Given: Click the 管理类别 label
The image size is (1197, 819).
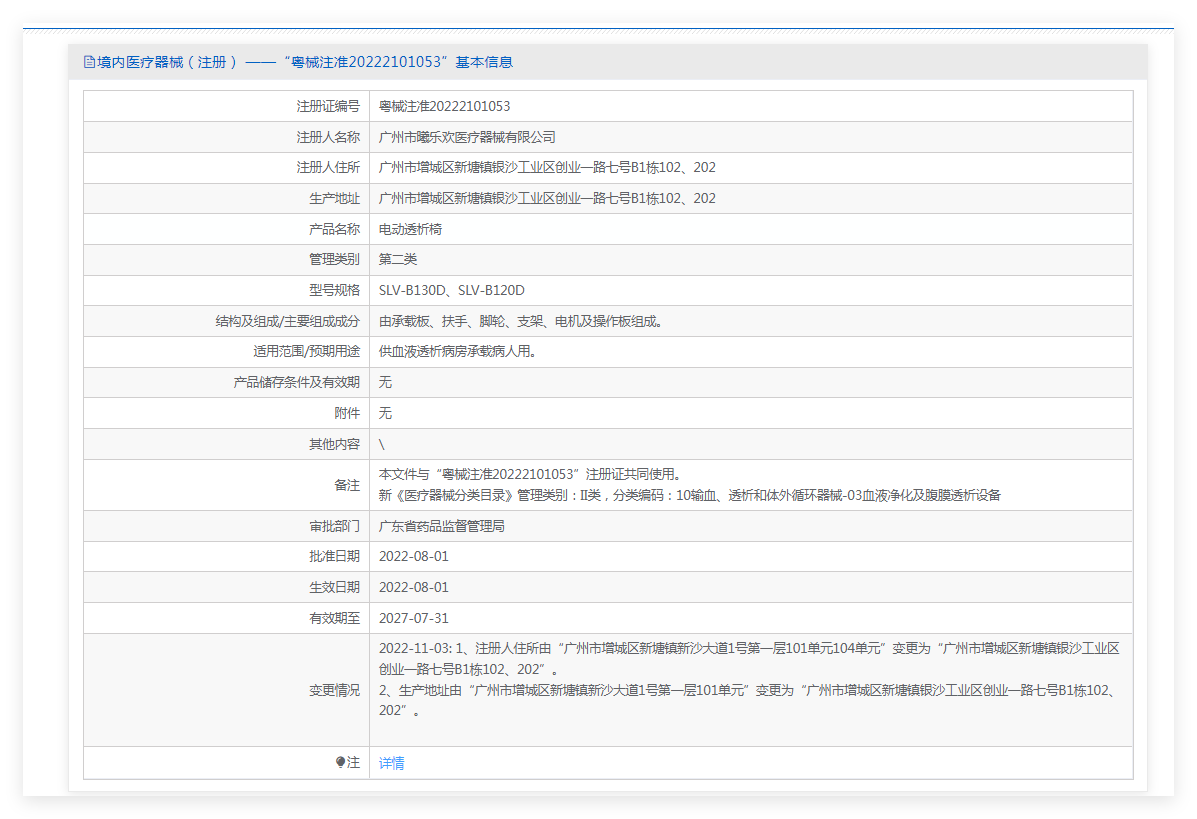Looking at the screenshot, I should coord(334,260).
